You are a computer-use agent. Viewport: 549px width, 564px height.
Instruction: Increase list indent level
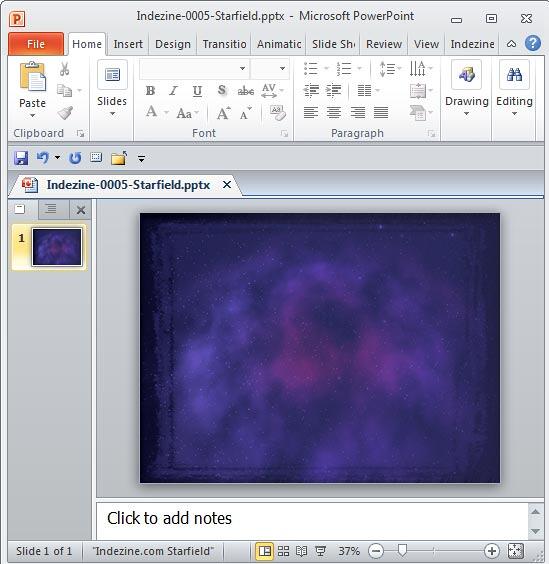point(333,90)
